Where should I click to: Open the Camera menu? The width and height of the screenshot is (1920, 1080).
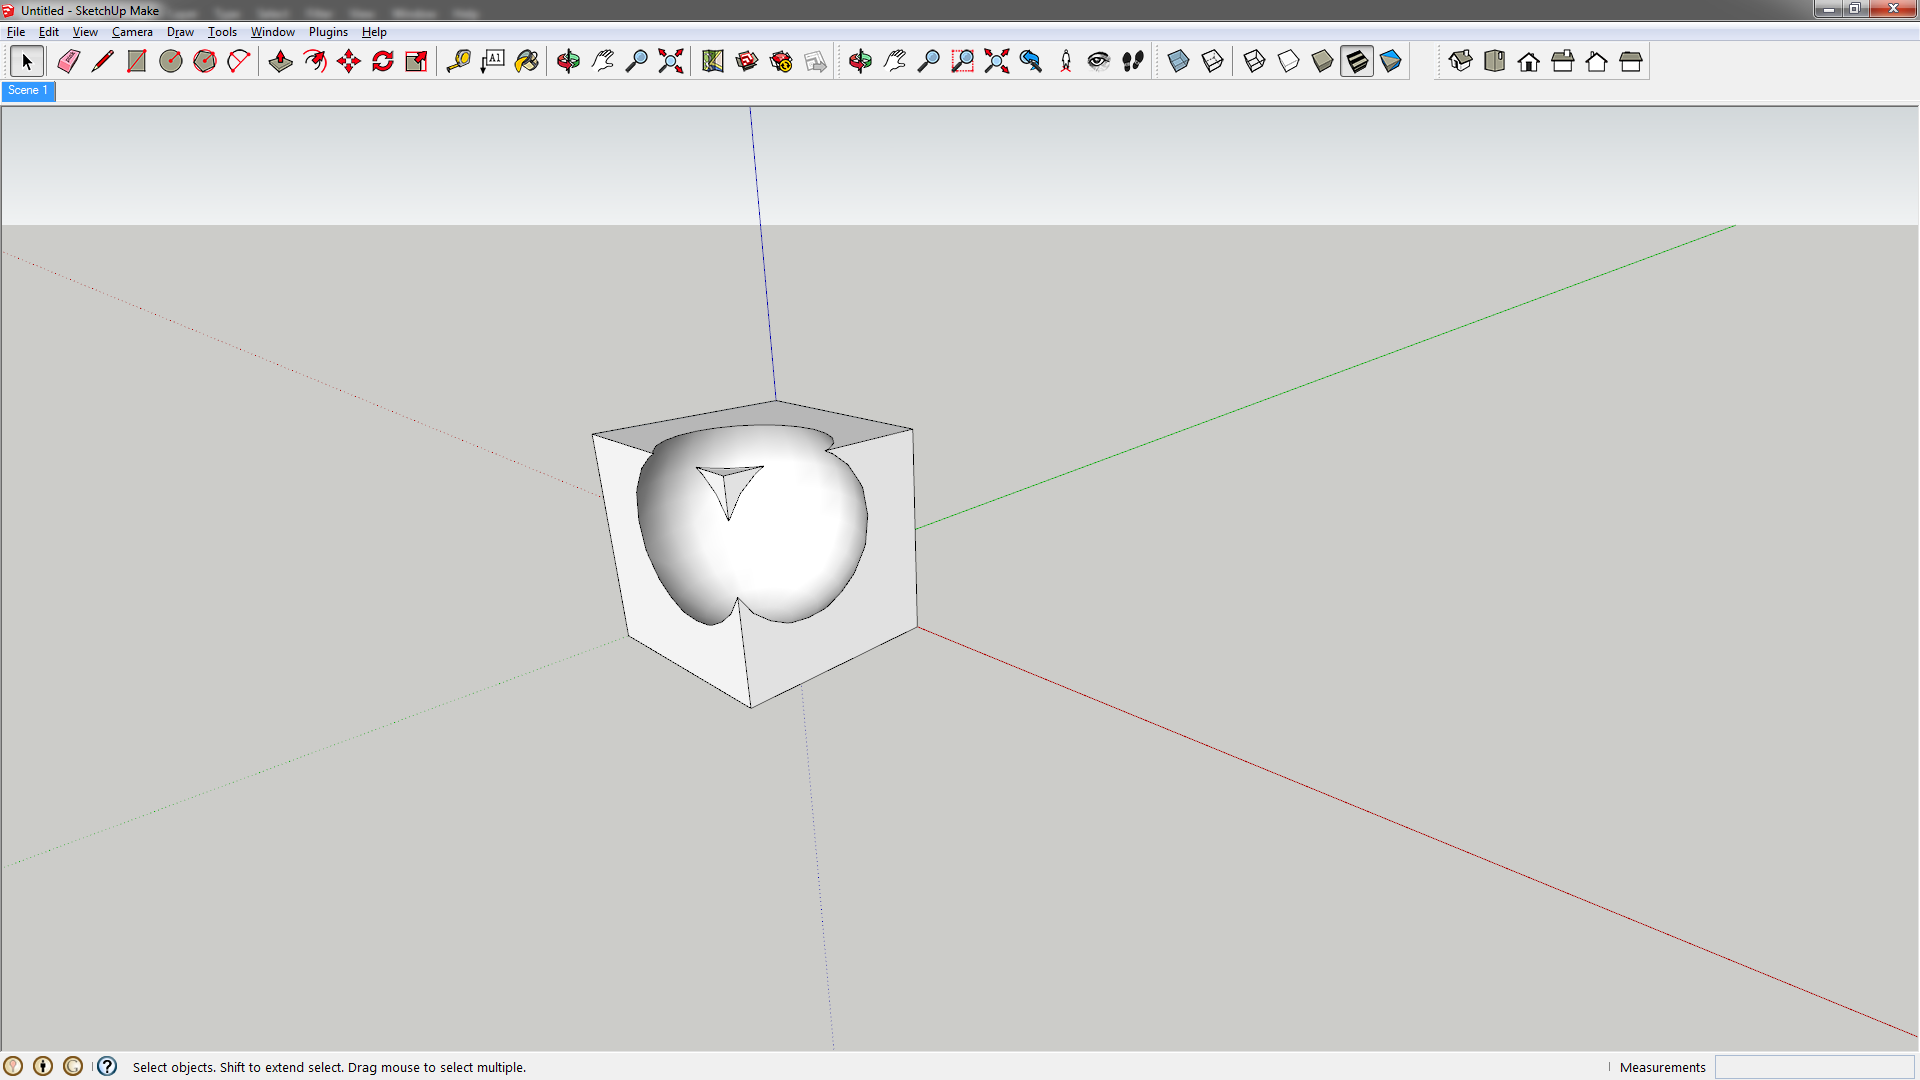point(132,31)
